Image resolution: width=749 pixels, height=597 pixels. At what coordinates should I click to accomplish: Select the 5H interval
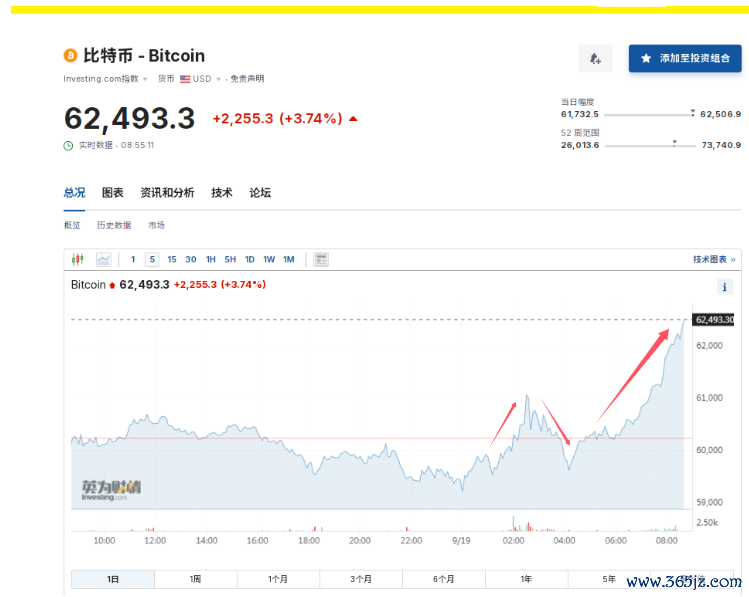pos(230,259)
